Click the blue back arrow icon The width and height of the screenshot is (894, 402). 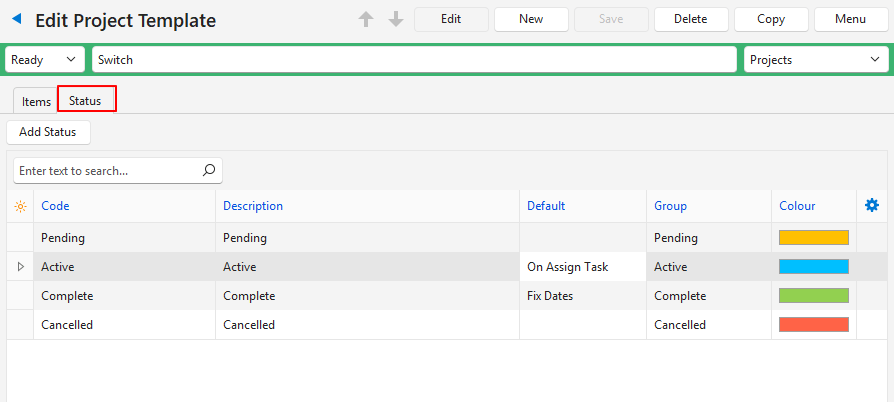coord(16,19)
